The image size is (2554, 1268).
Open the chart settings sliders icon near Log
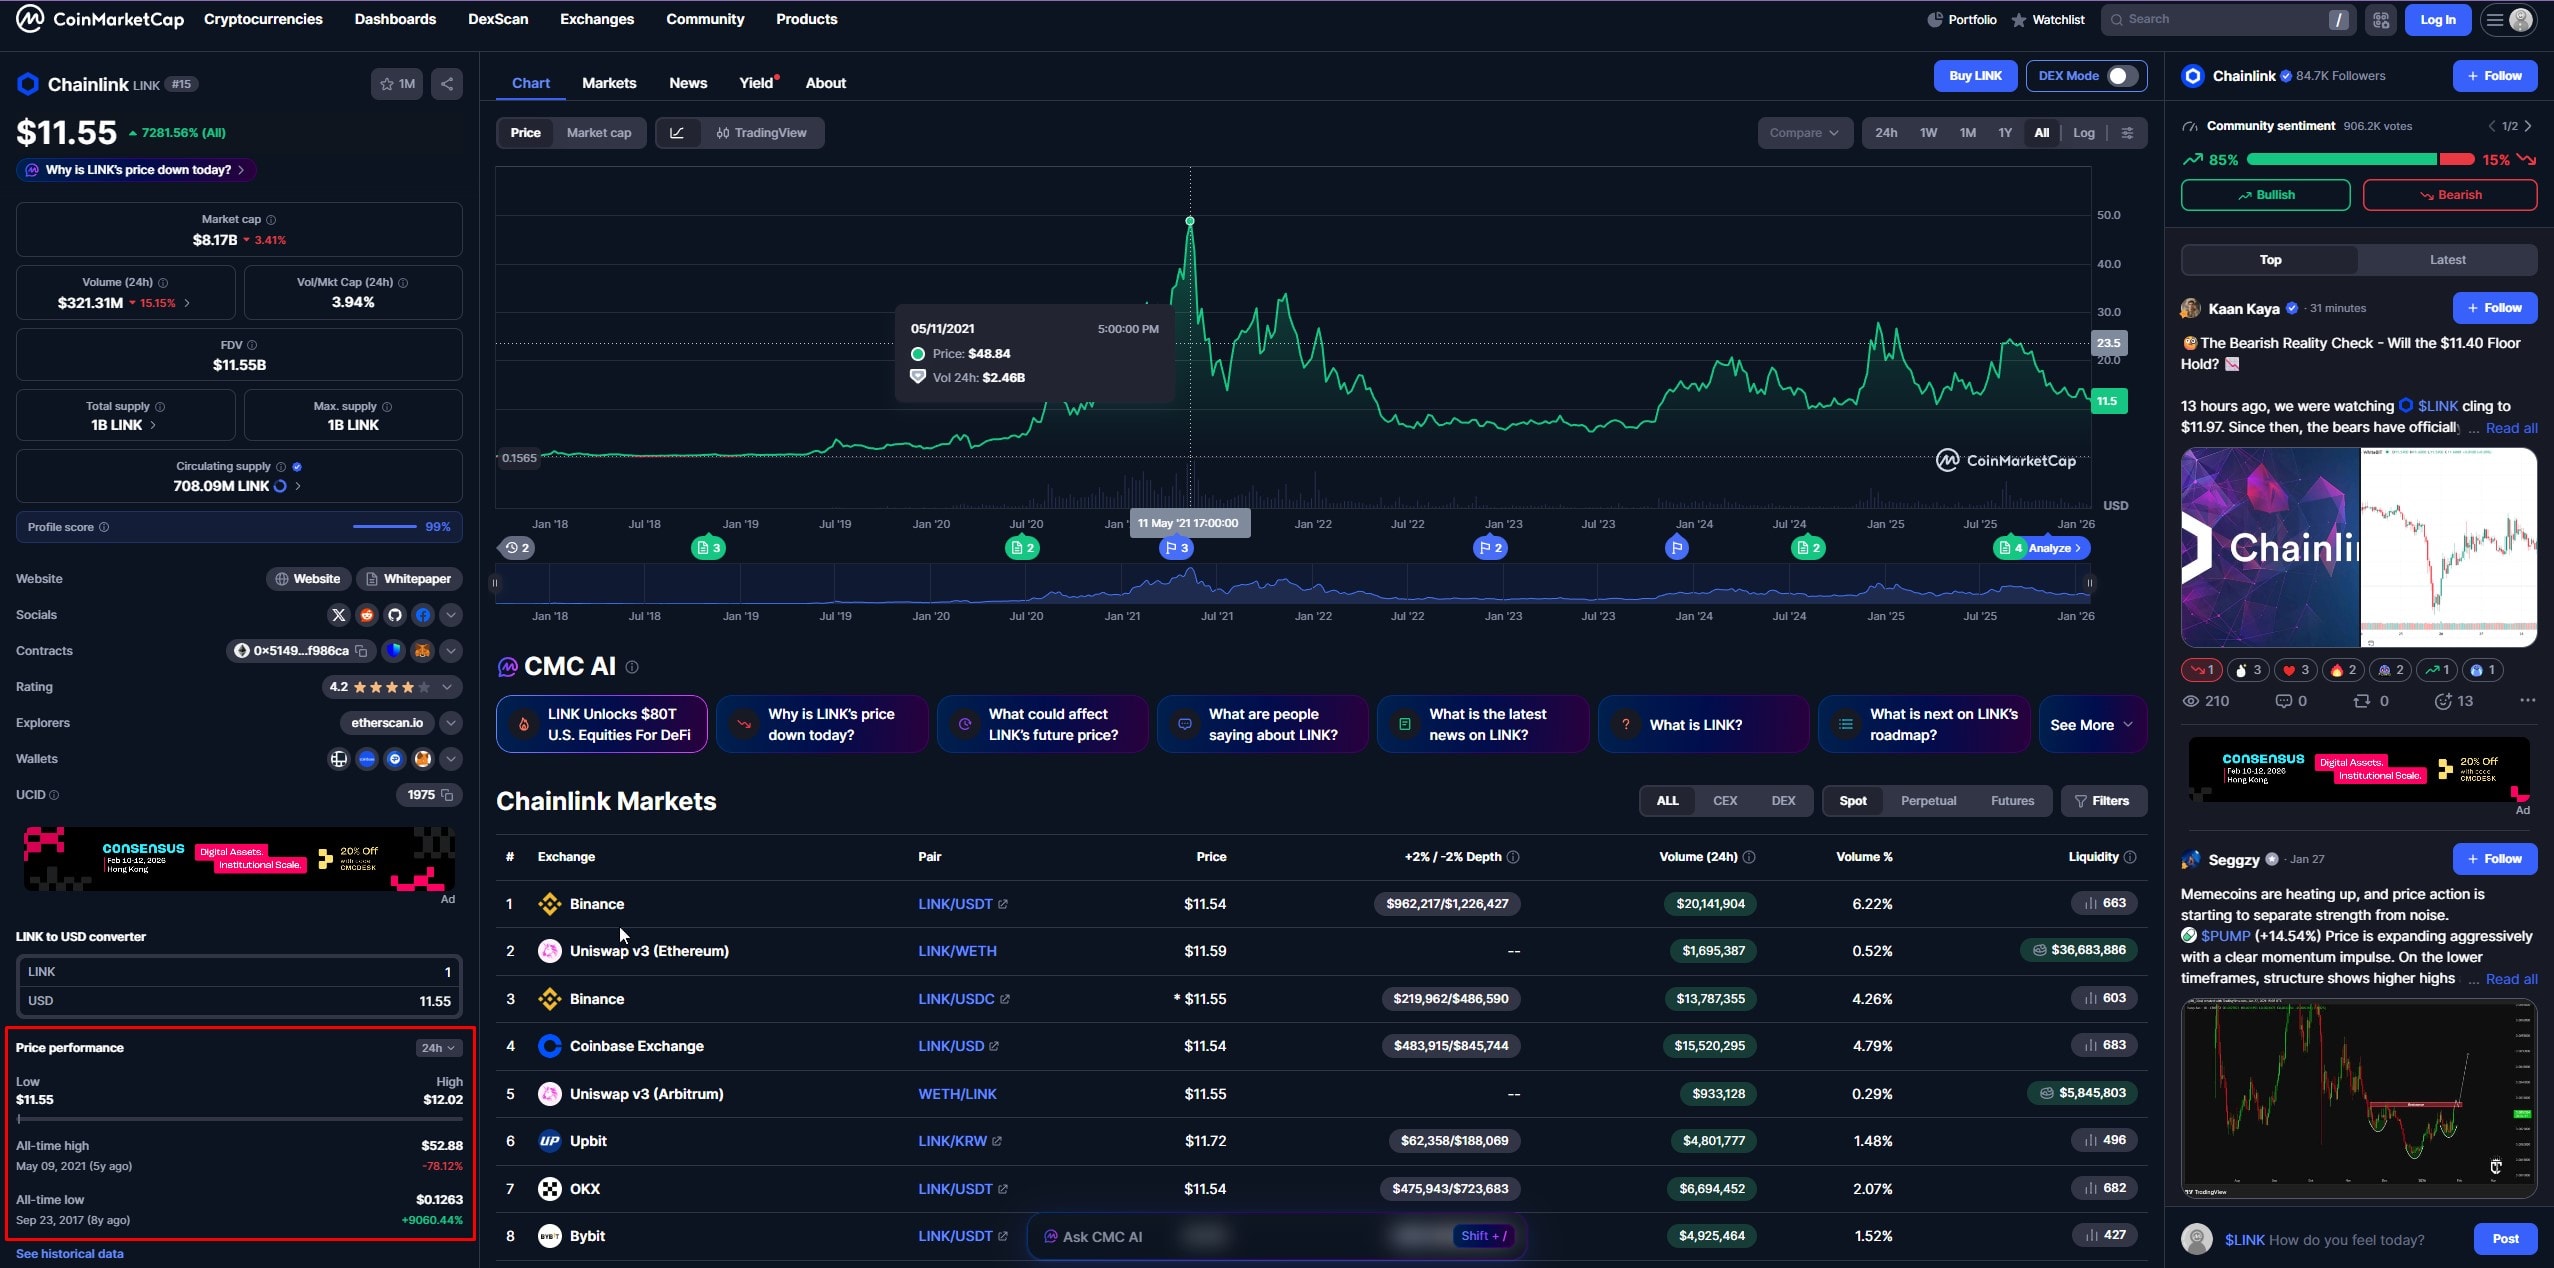click(2128, 133)
